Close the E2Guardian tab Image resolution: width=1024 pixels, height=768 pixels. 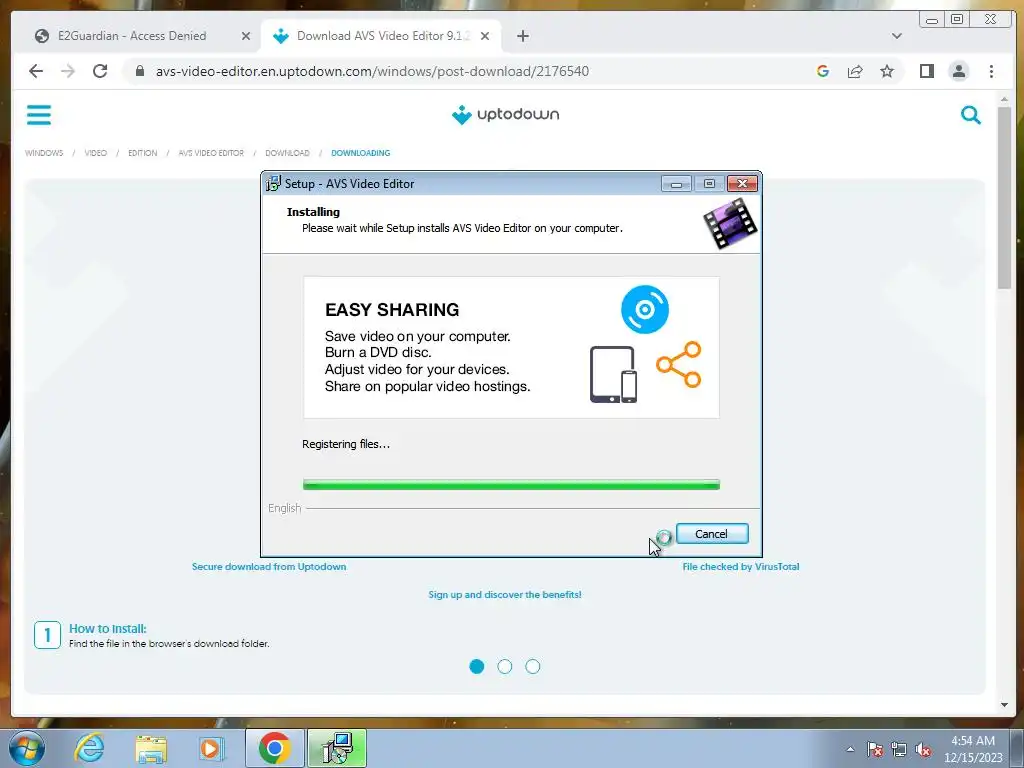point(246,36)
